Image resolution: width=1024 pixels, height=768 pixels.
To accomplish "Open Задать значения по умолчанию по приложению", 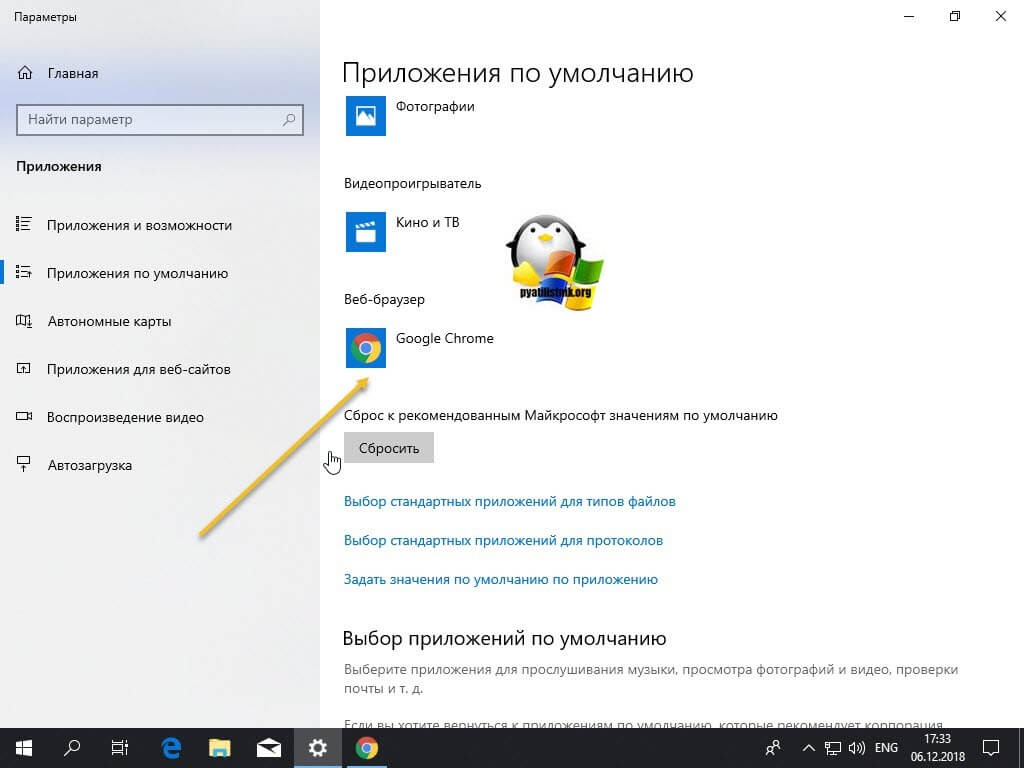I will point(500,579).
